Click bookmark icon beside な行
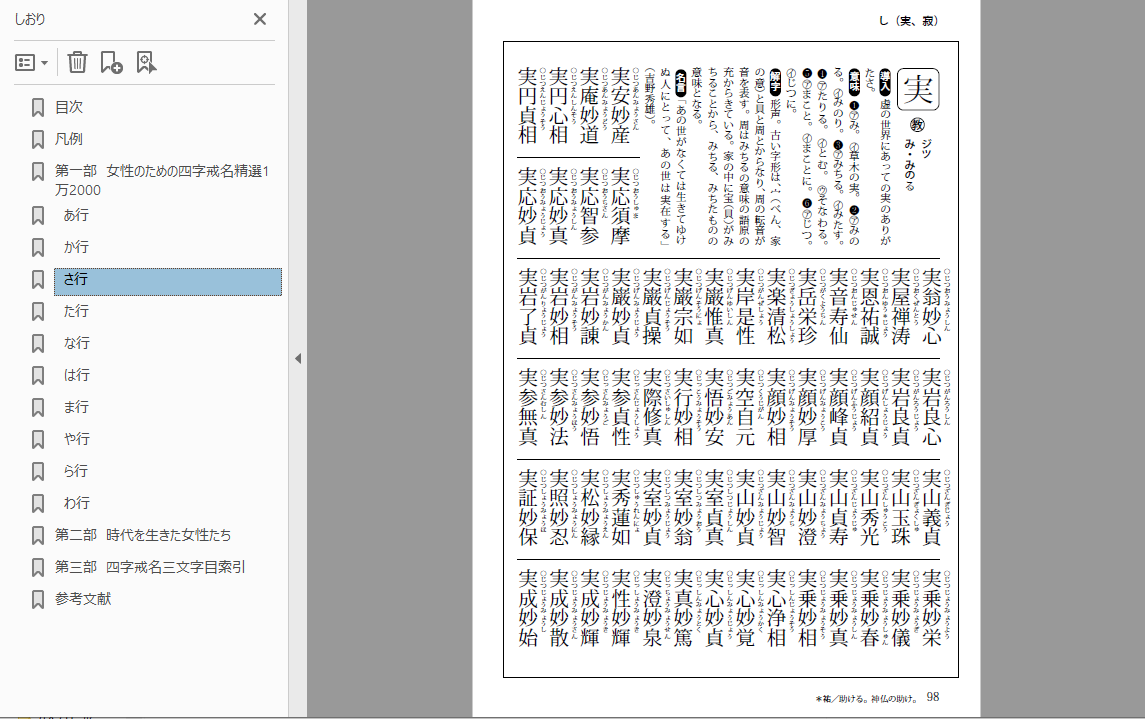Screen dimensions: 1145x719 [x=38, y=343]
